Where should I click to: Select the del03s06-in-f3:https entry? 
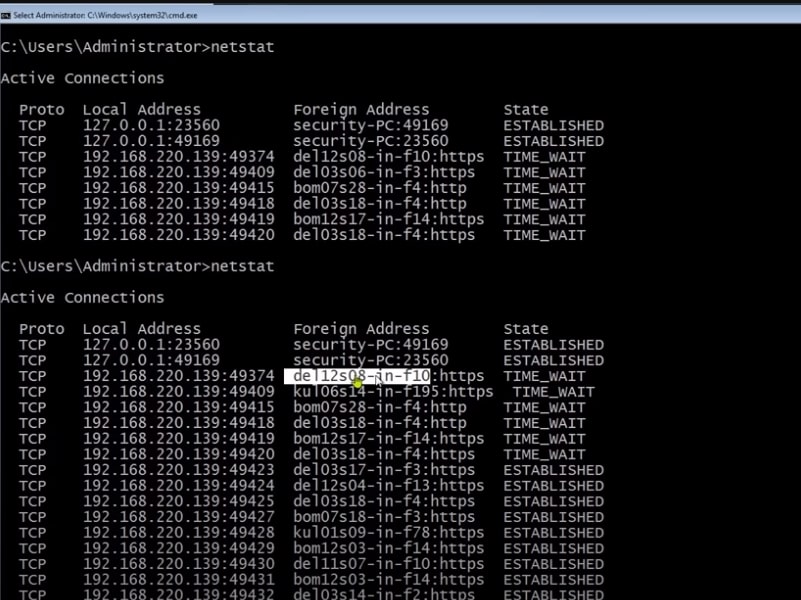click(x=384, y=172)
